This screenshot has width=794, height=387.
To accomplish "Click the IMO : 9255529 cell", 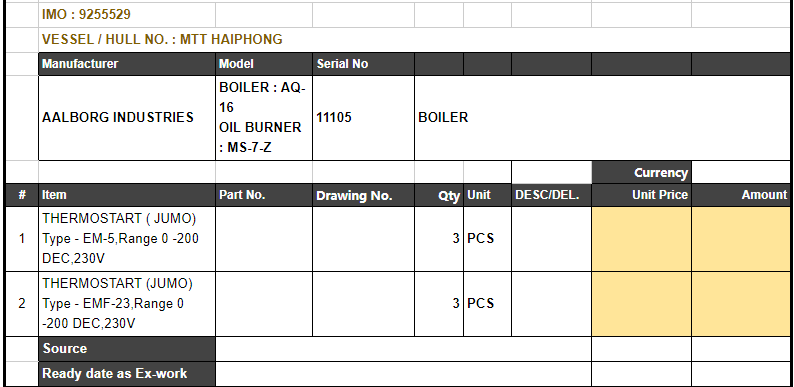I will 127,15.
